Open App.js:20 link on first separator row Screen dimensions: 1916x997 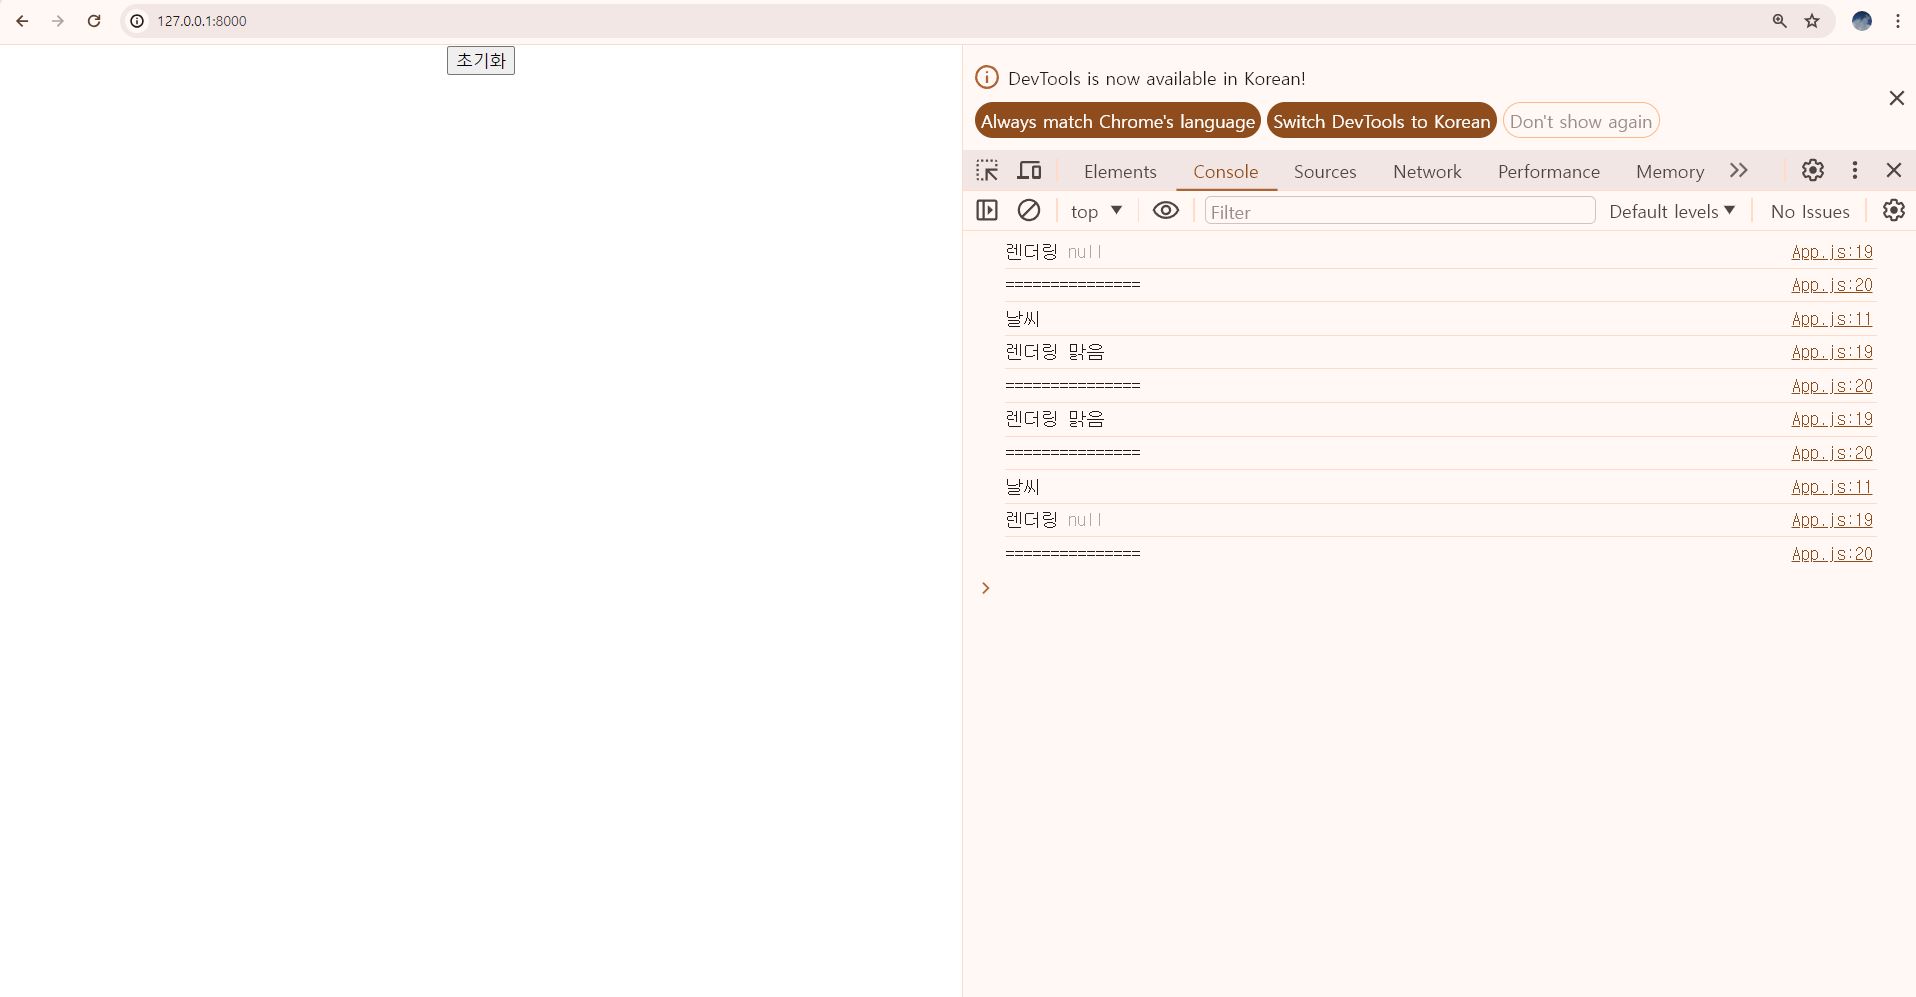tap(1832, 285)
